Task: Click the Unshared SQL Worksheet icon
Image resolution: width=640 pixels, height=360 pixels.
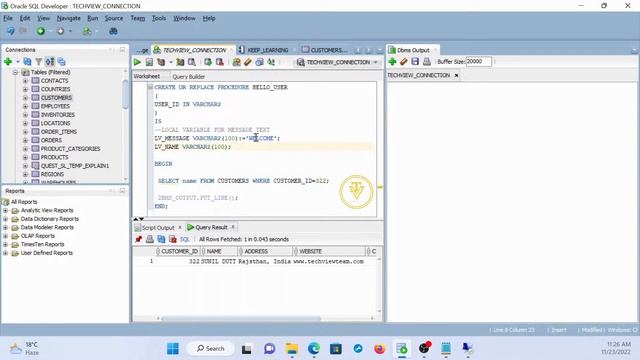Action: [236, 62]
